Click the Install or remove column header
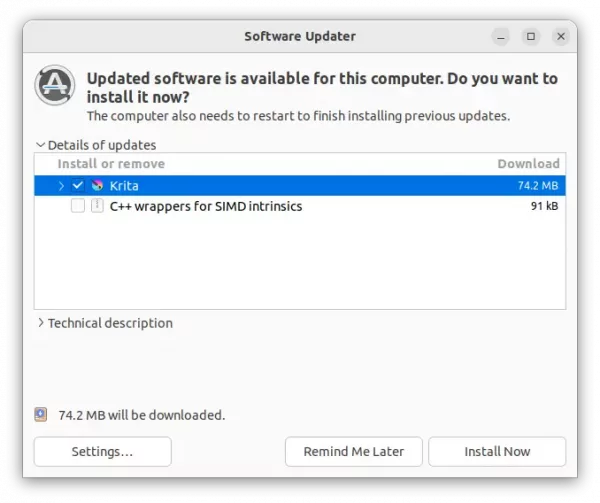This screenshot has height=503, width=600. [111, 164]
